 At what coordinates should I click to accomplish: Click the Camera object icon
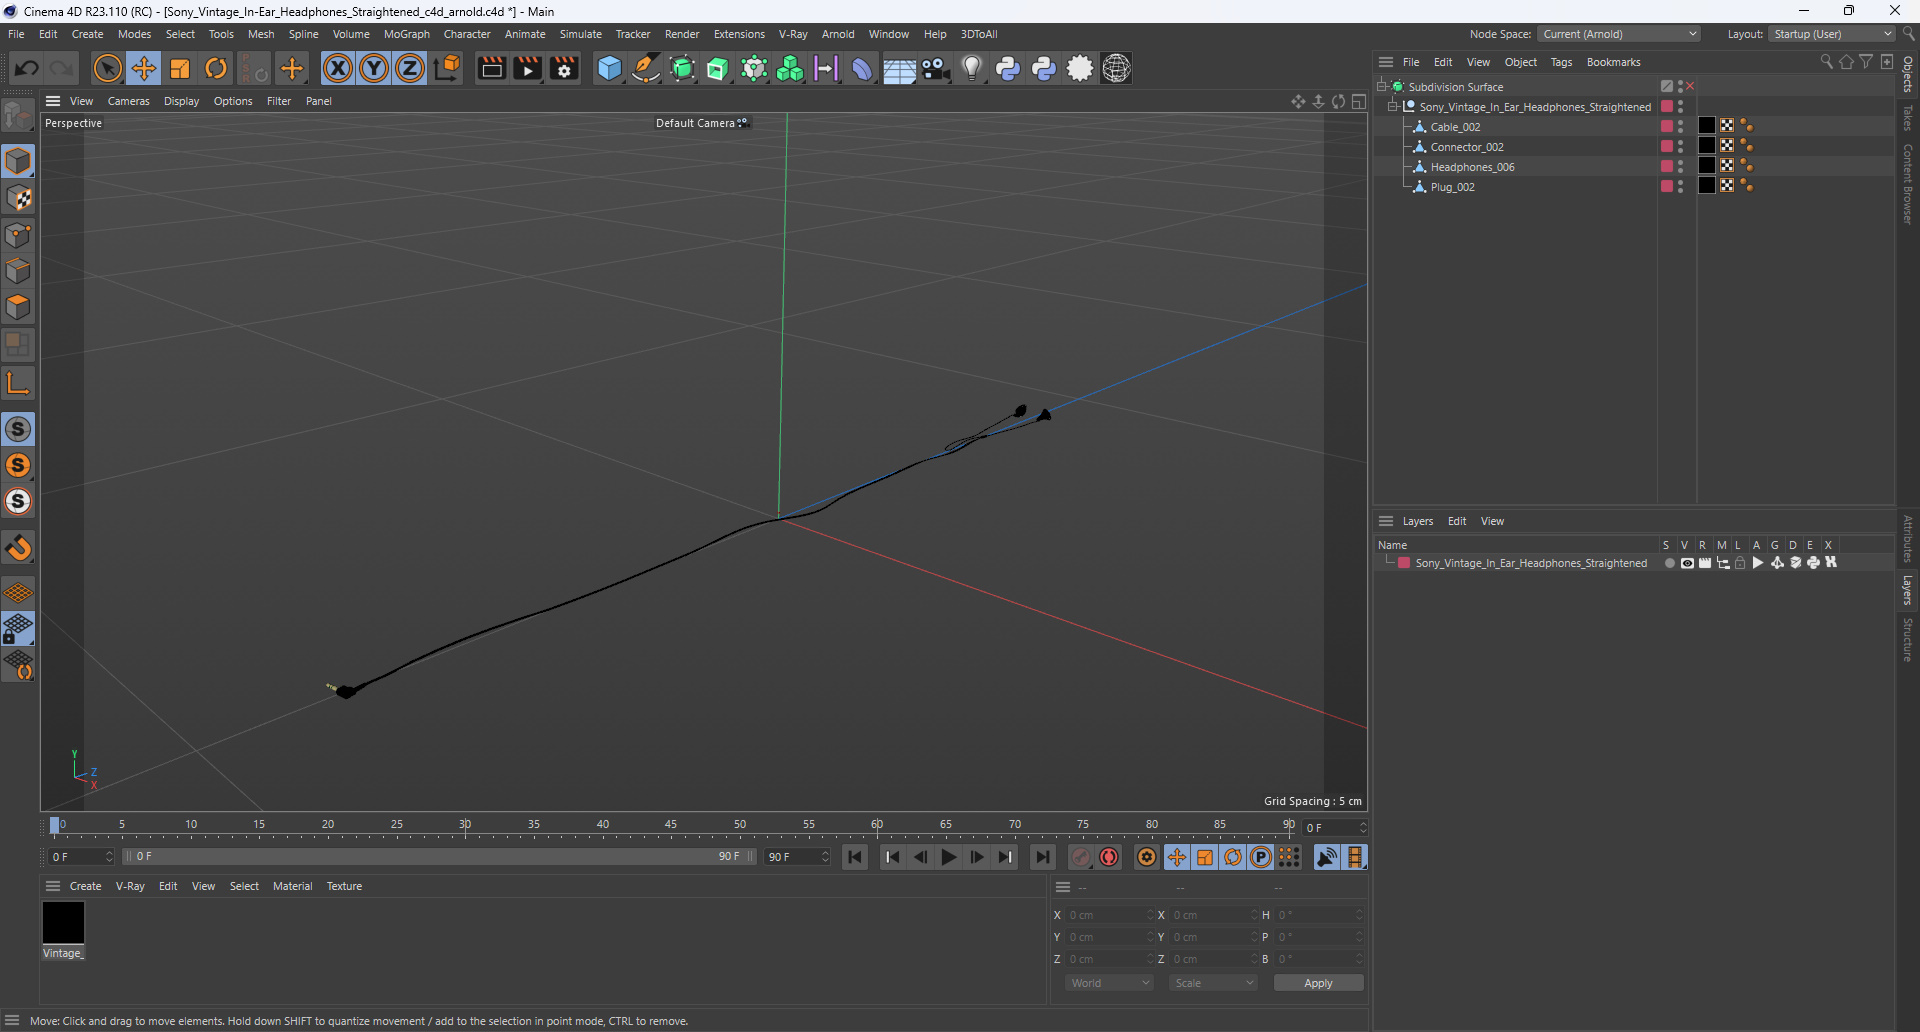(936, 68)
